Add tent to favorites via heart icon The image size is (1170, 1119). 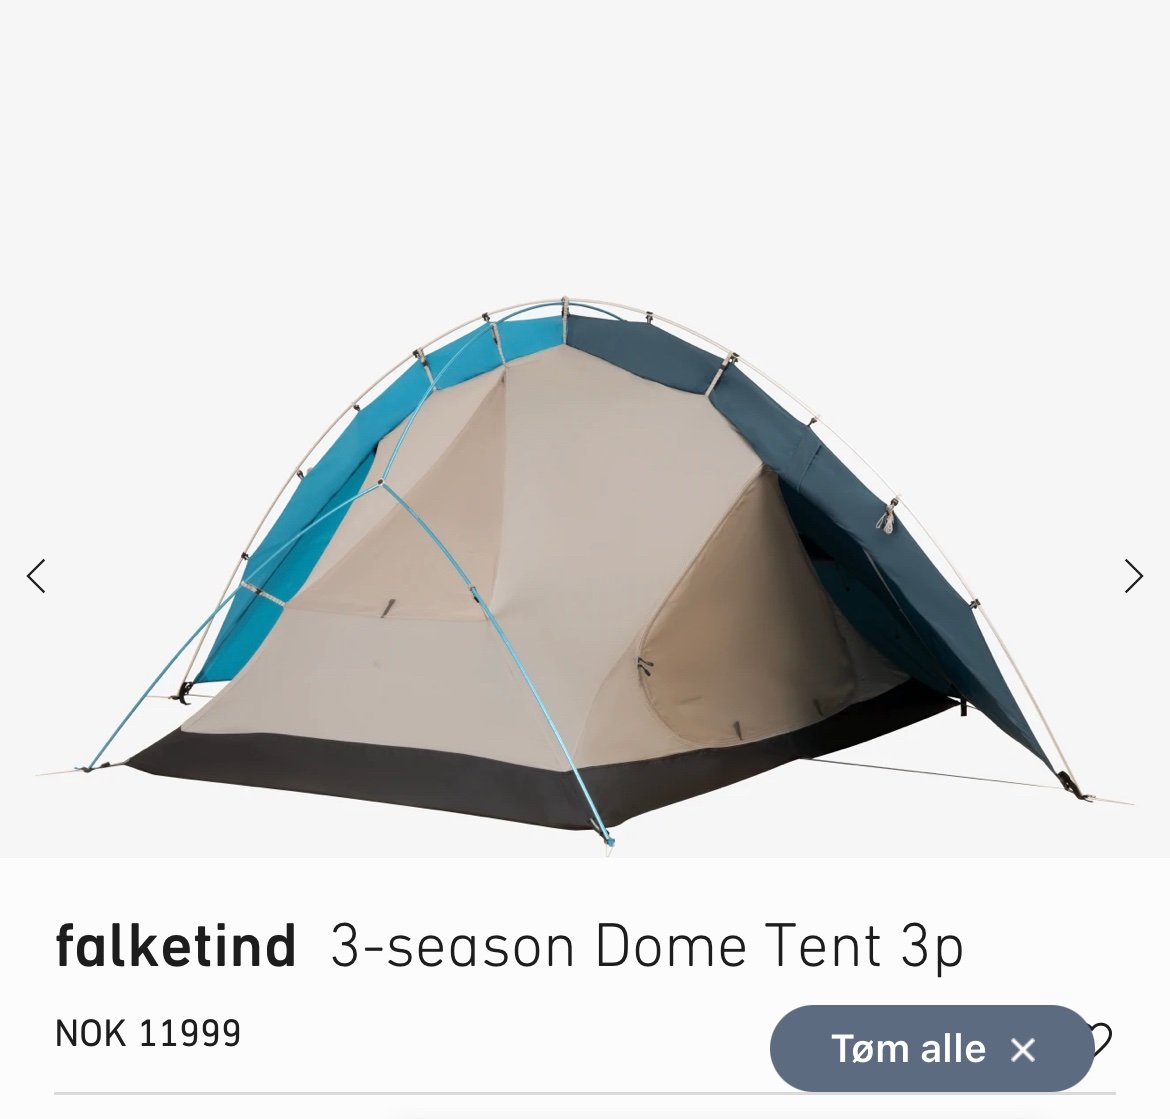[x=1103, y=1039]
